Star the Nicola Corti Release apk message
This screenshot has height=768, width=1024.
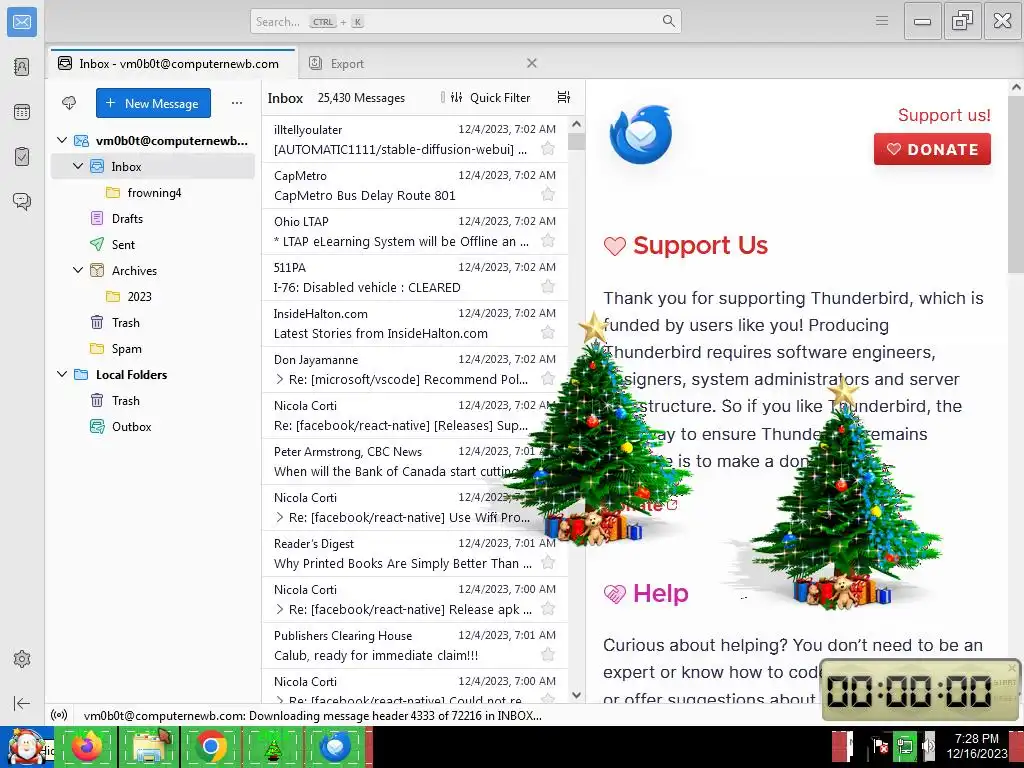point(548,609)
